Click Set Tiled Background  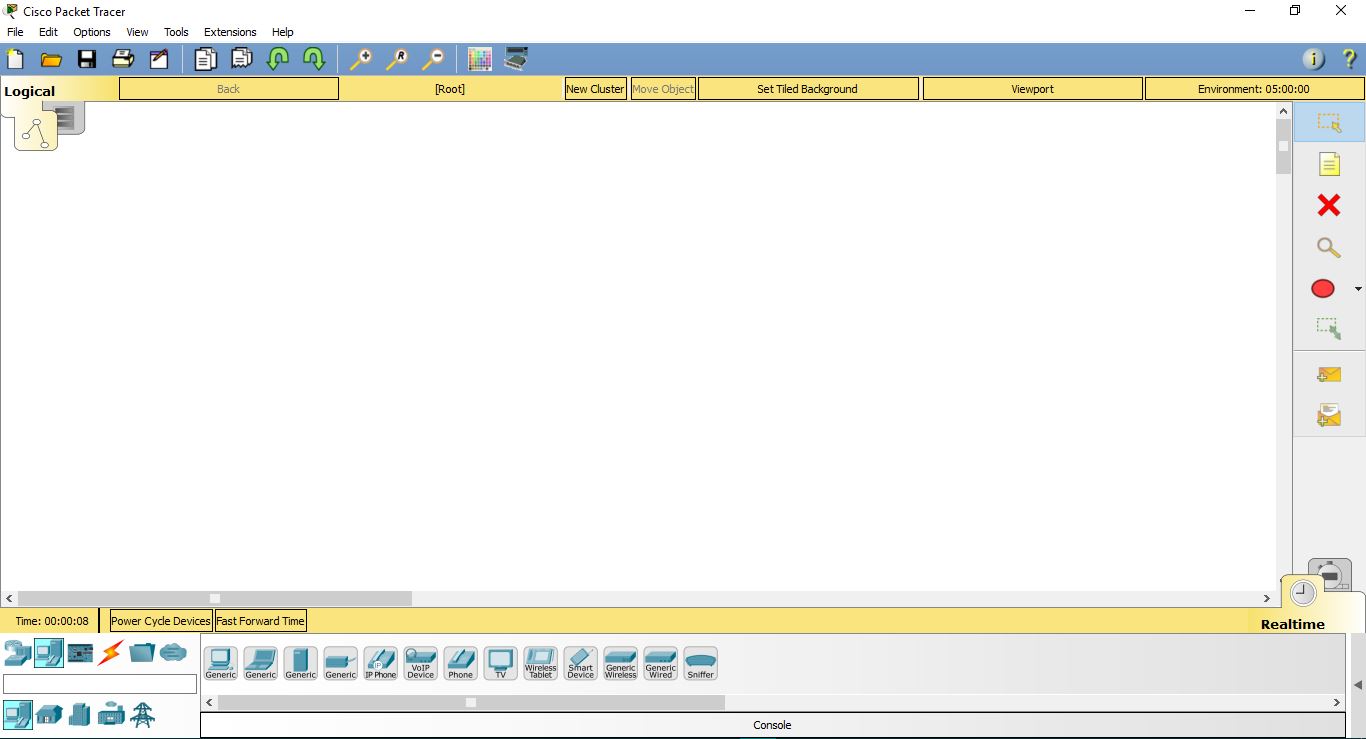coord(808,89)
